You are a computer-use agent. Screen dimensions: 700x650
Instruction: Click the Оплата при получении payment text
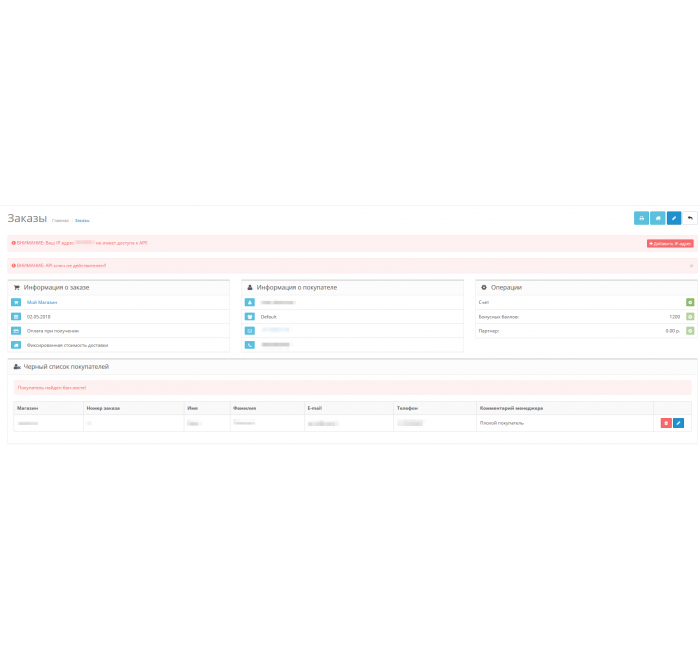point(53,331)
